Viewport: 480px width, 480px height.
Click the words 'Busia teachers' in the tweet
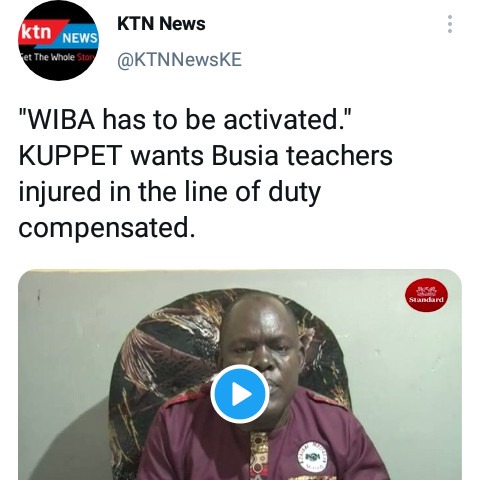[302, 156]
